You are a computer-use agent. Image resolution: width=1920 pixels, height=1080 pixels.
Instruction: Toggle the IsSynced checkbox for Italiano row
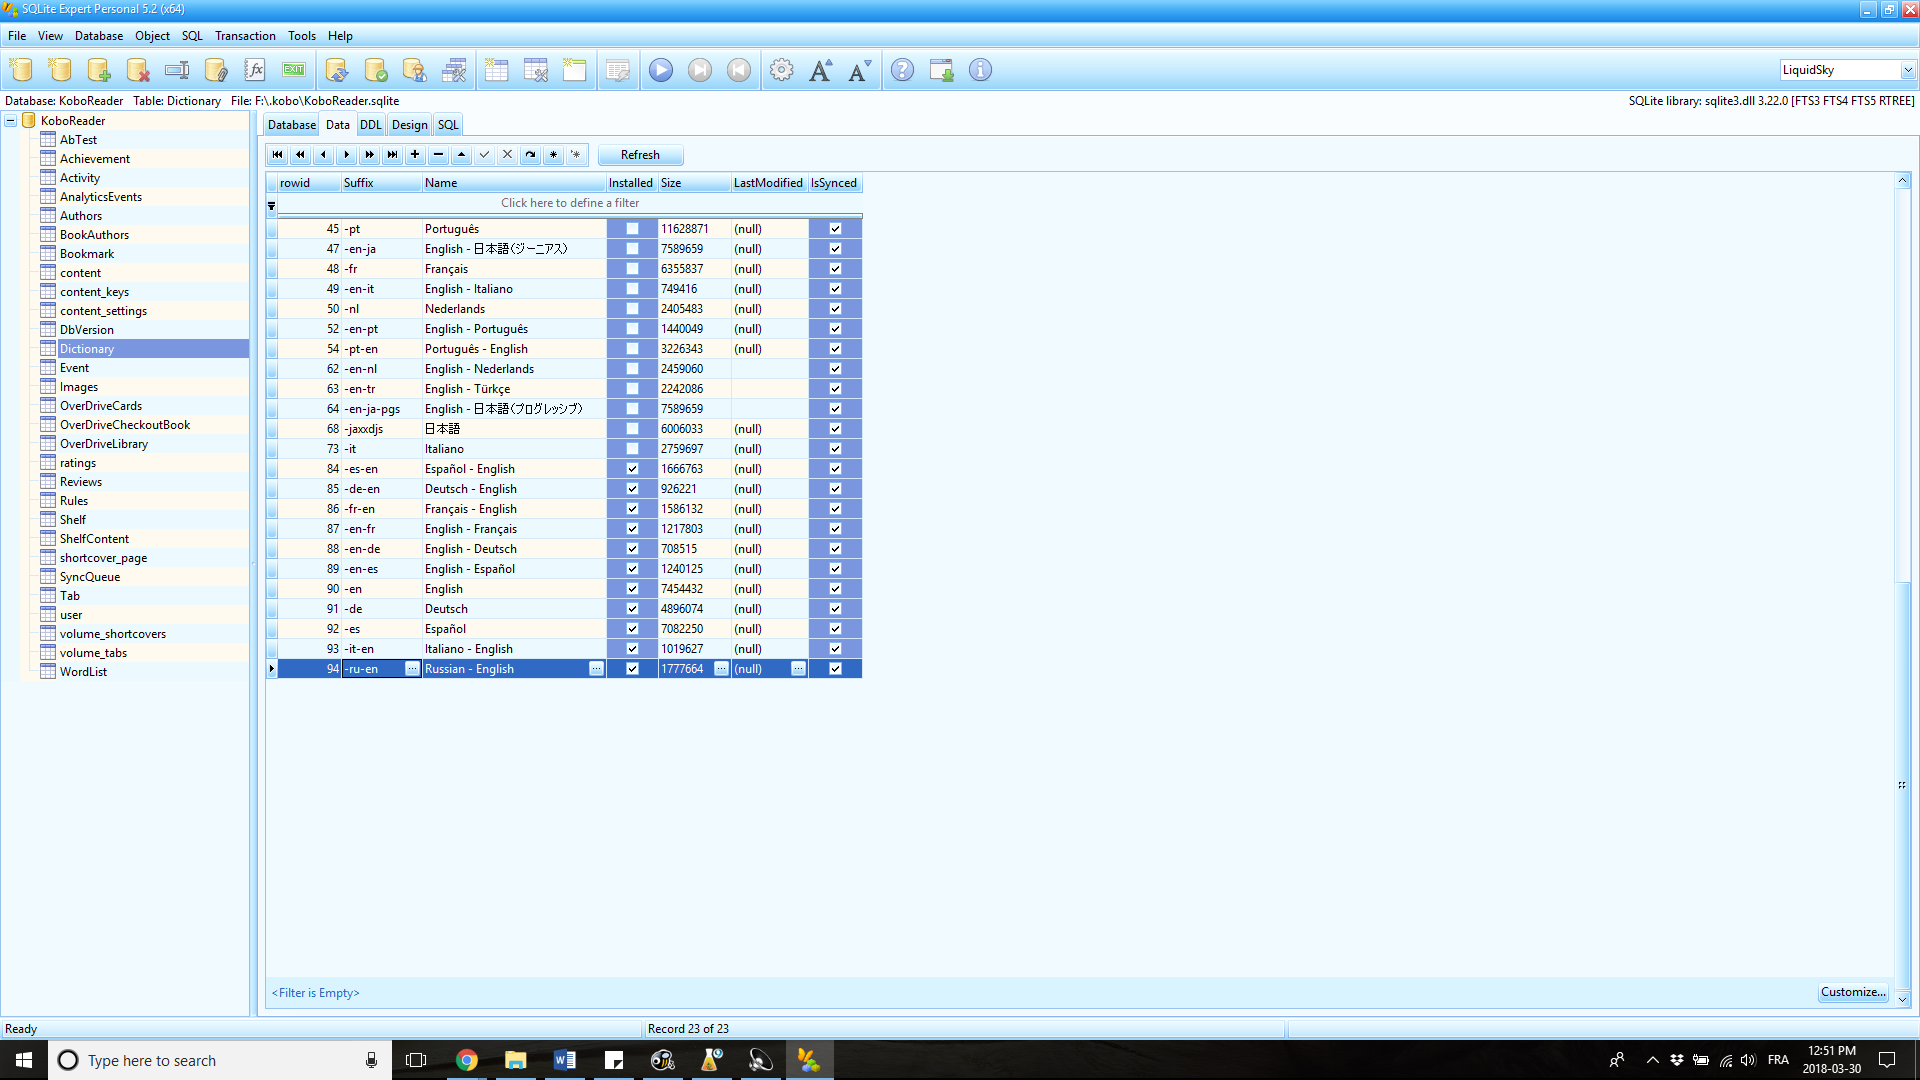(835, 449)
